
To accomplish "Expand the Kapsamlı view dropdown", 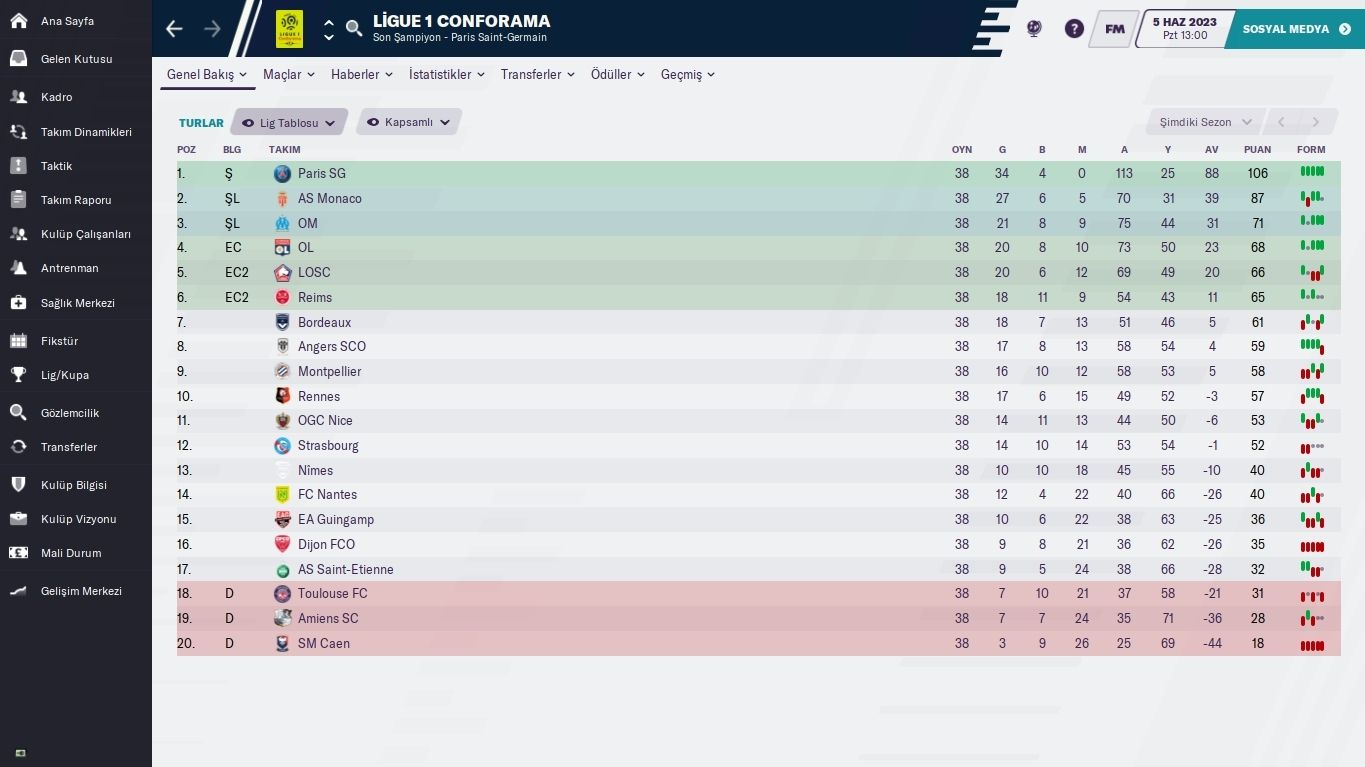I will tap(409, 123).
